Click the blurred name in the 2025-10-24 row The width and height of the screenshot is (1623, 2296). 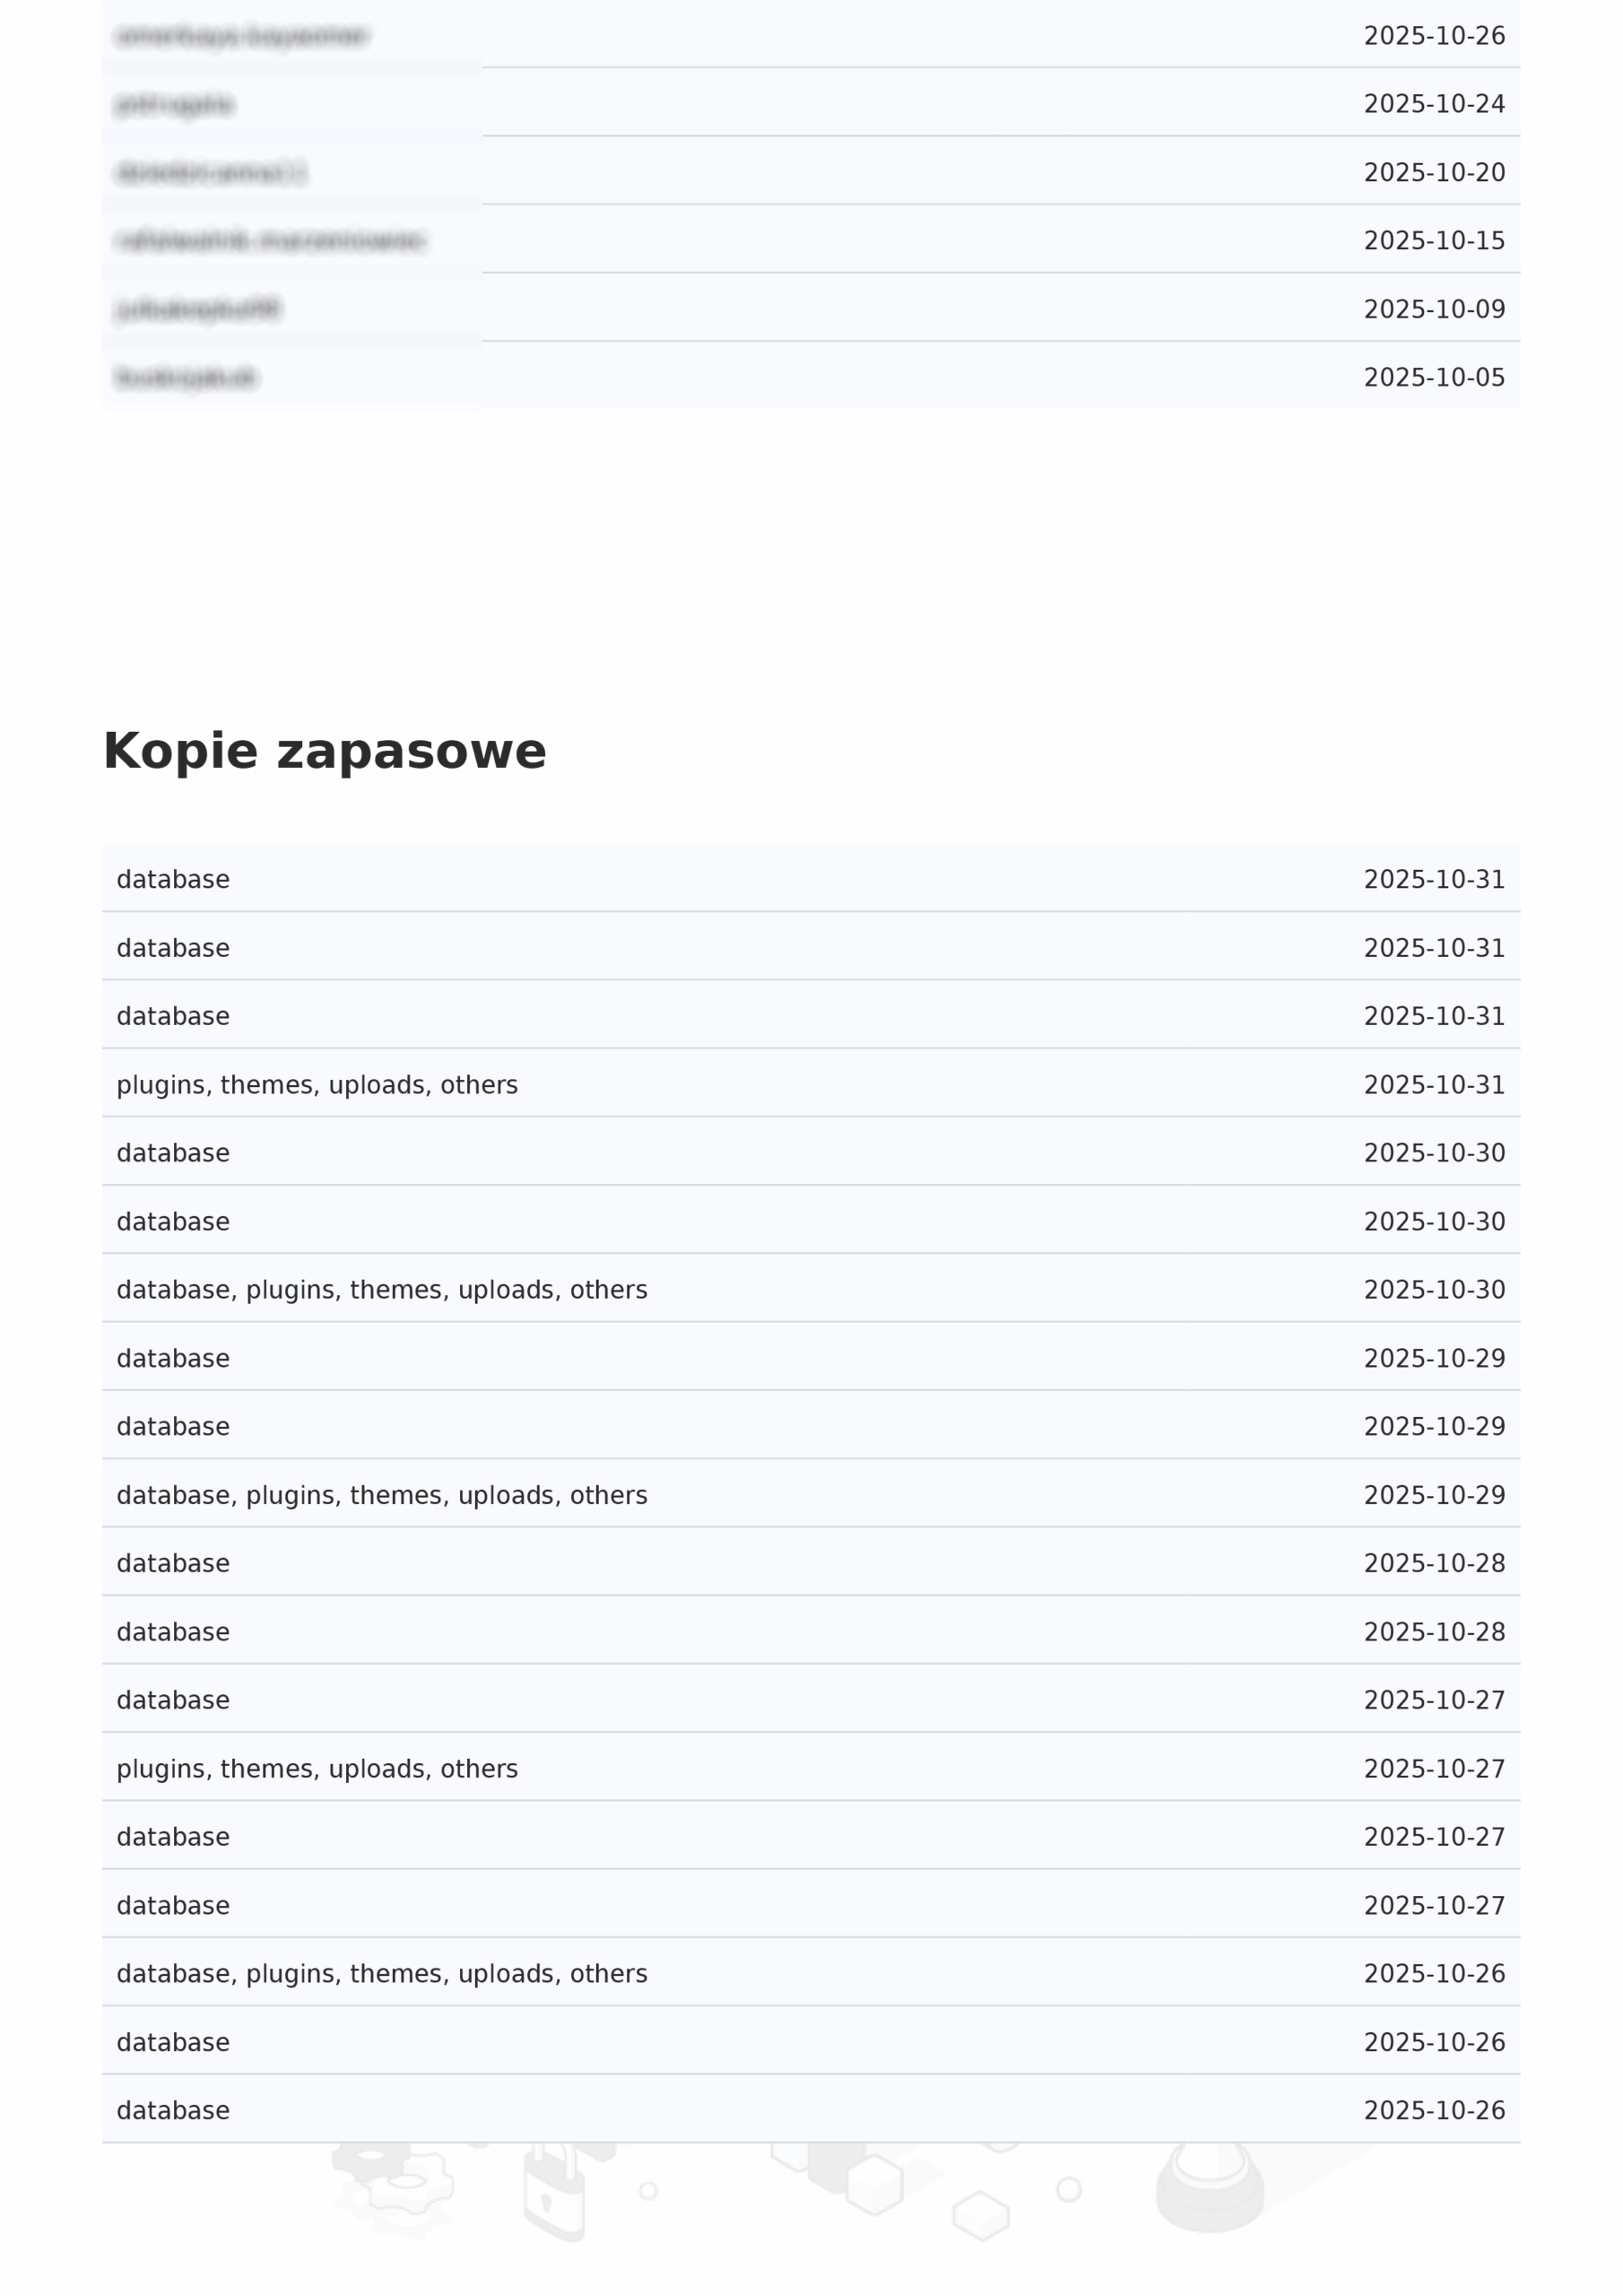coord(175,104)
